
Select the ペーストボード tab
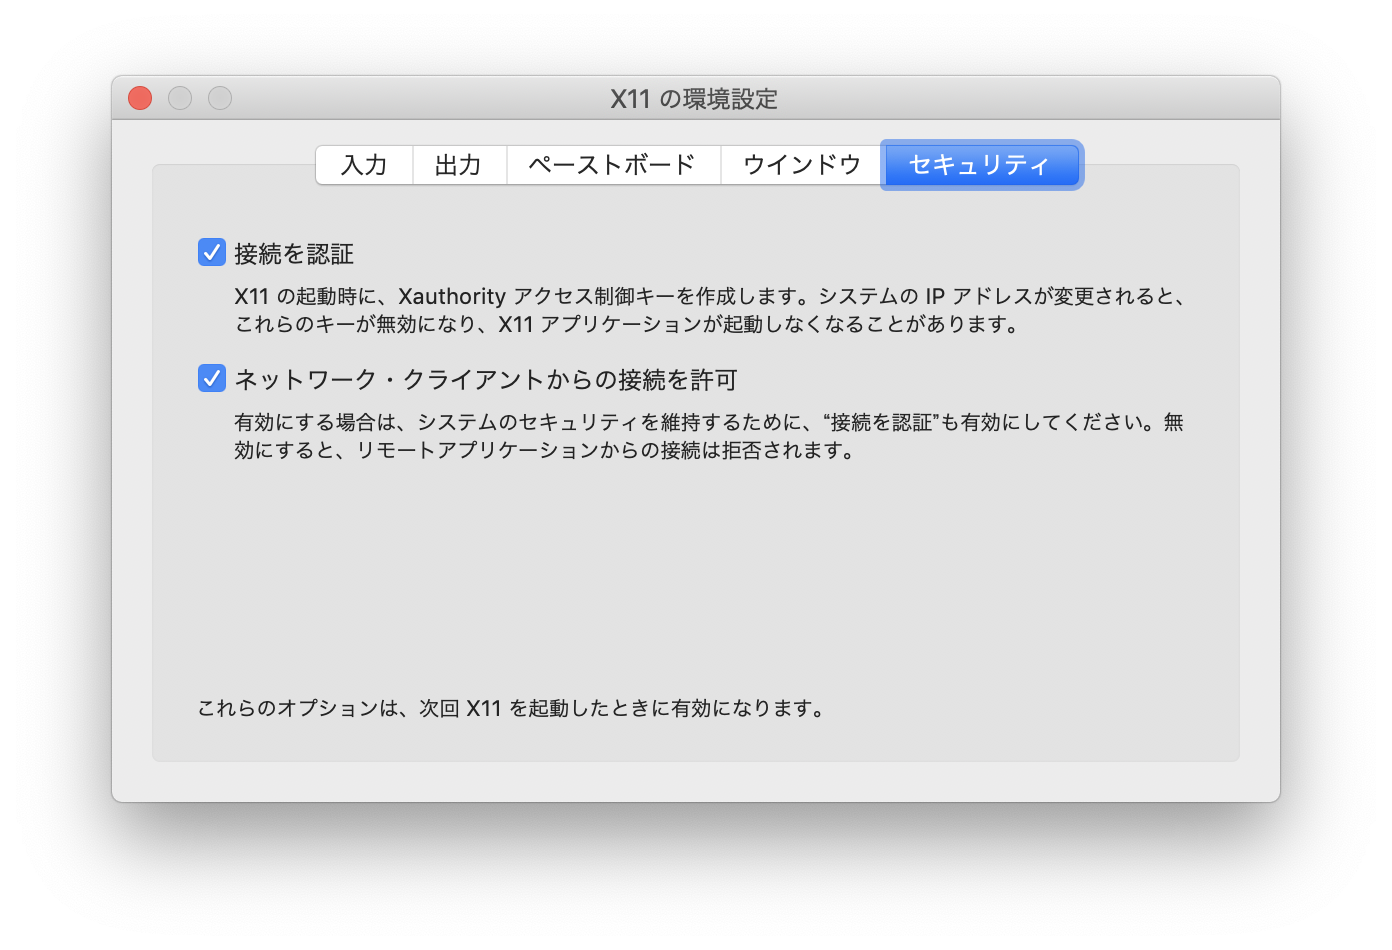[x=613, y=165]
